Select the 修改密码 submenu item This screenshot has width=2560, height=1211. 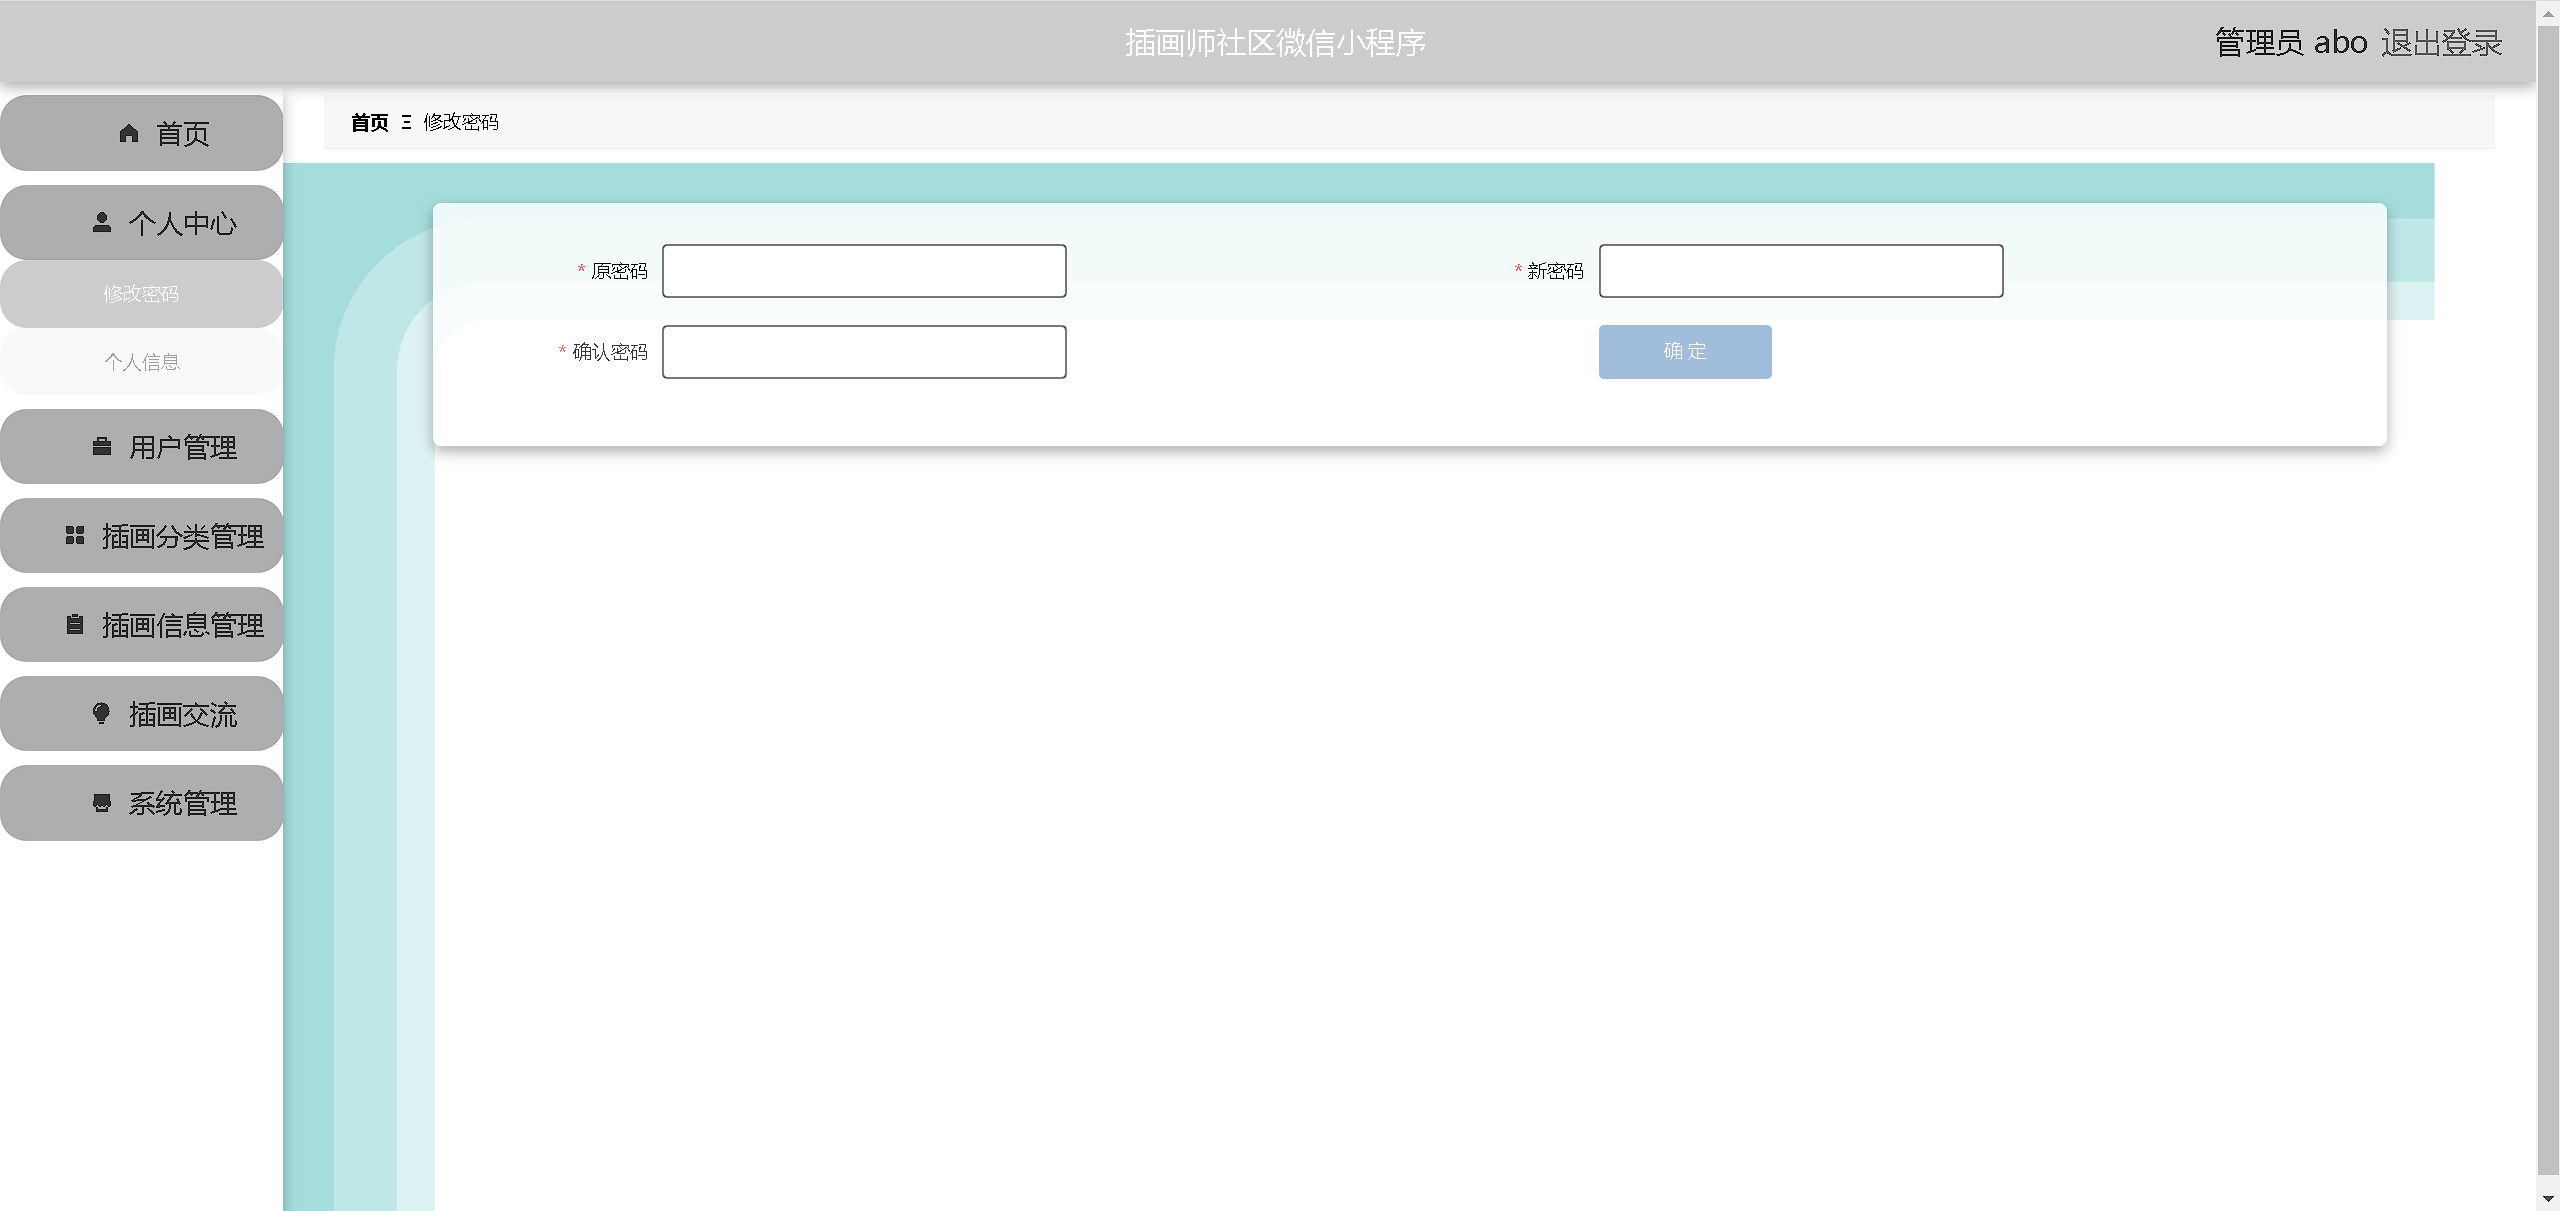141,294
